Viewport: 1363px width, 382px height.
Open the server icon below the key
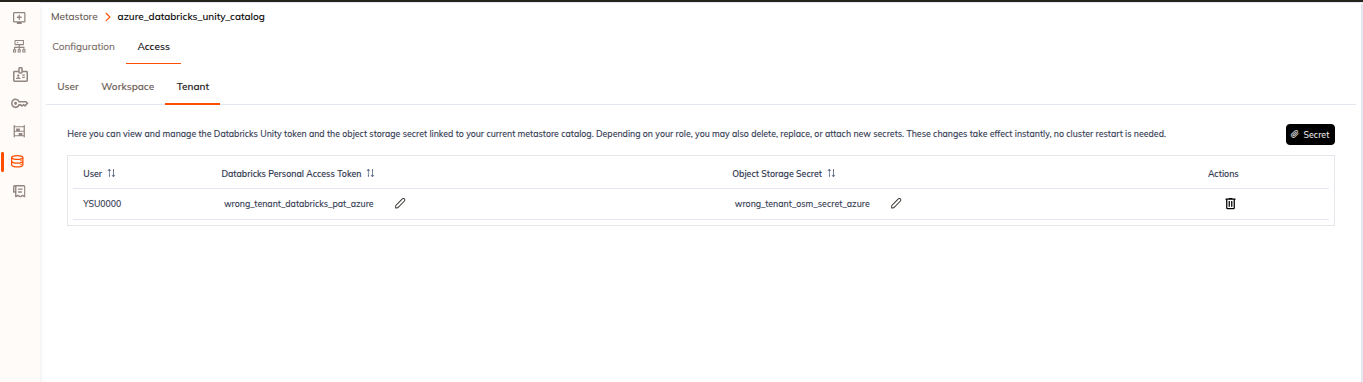tap(19, 131)
